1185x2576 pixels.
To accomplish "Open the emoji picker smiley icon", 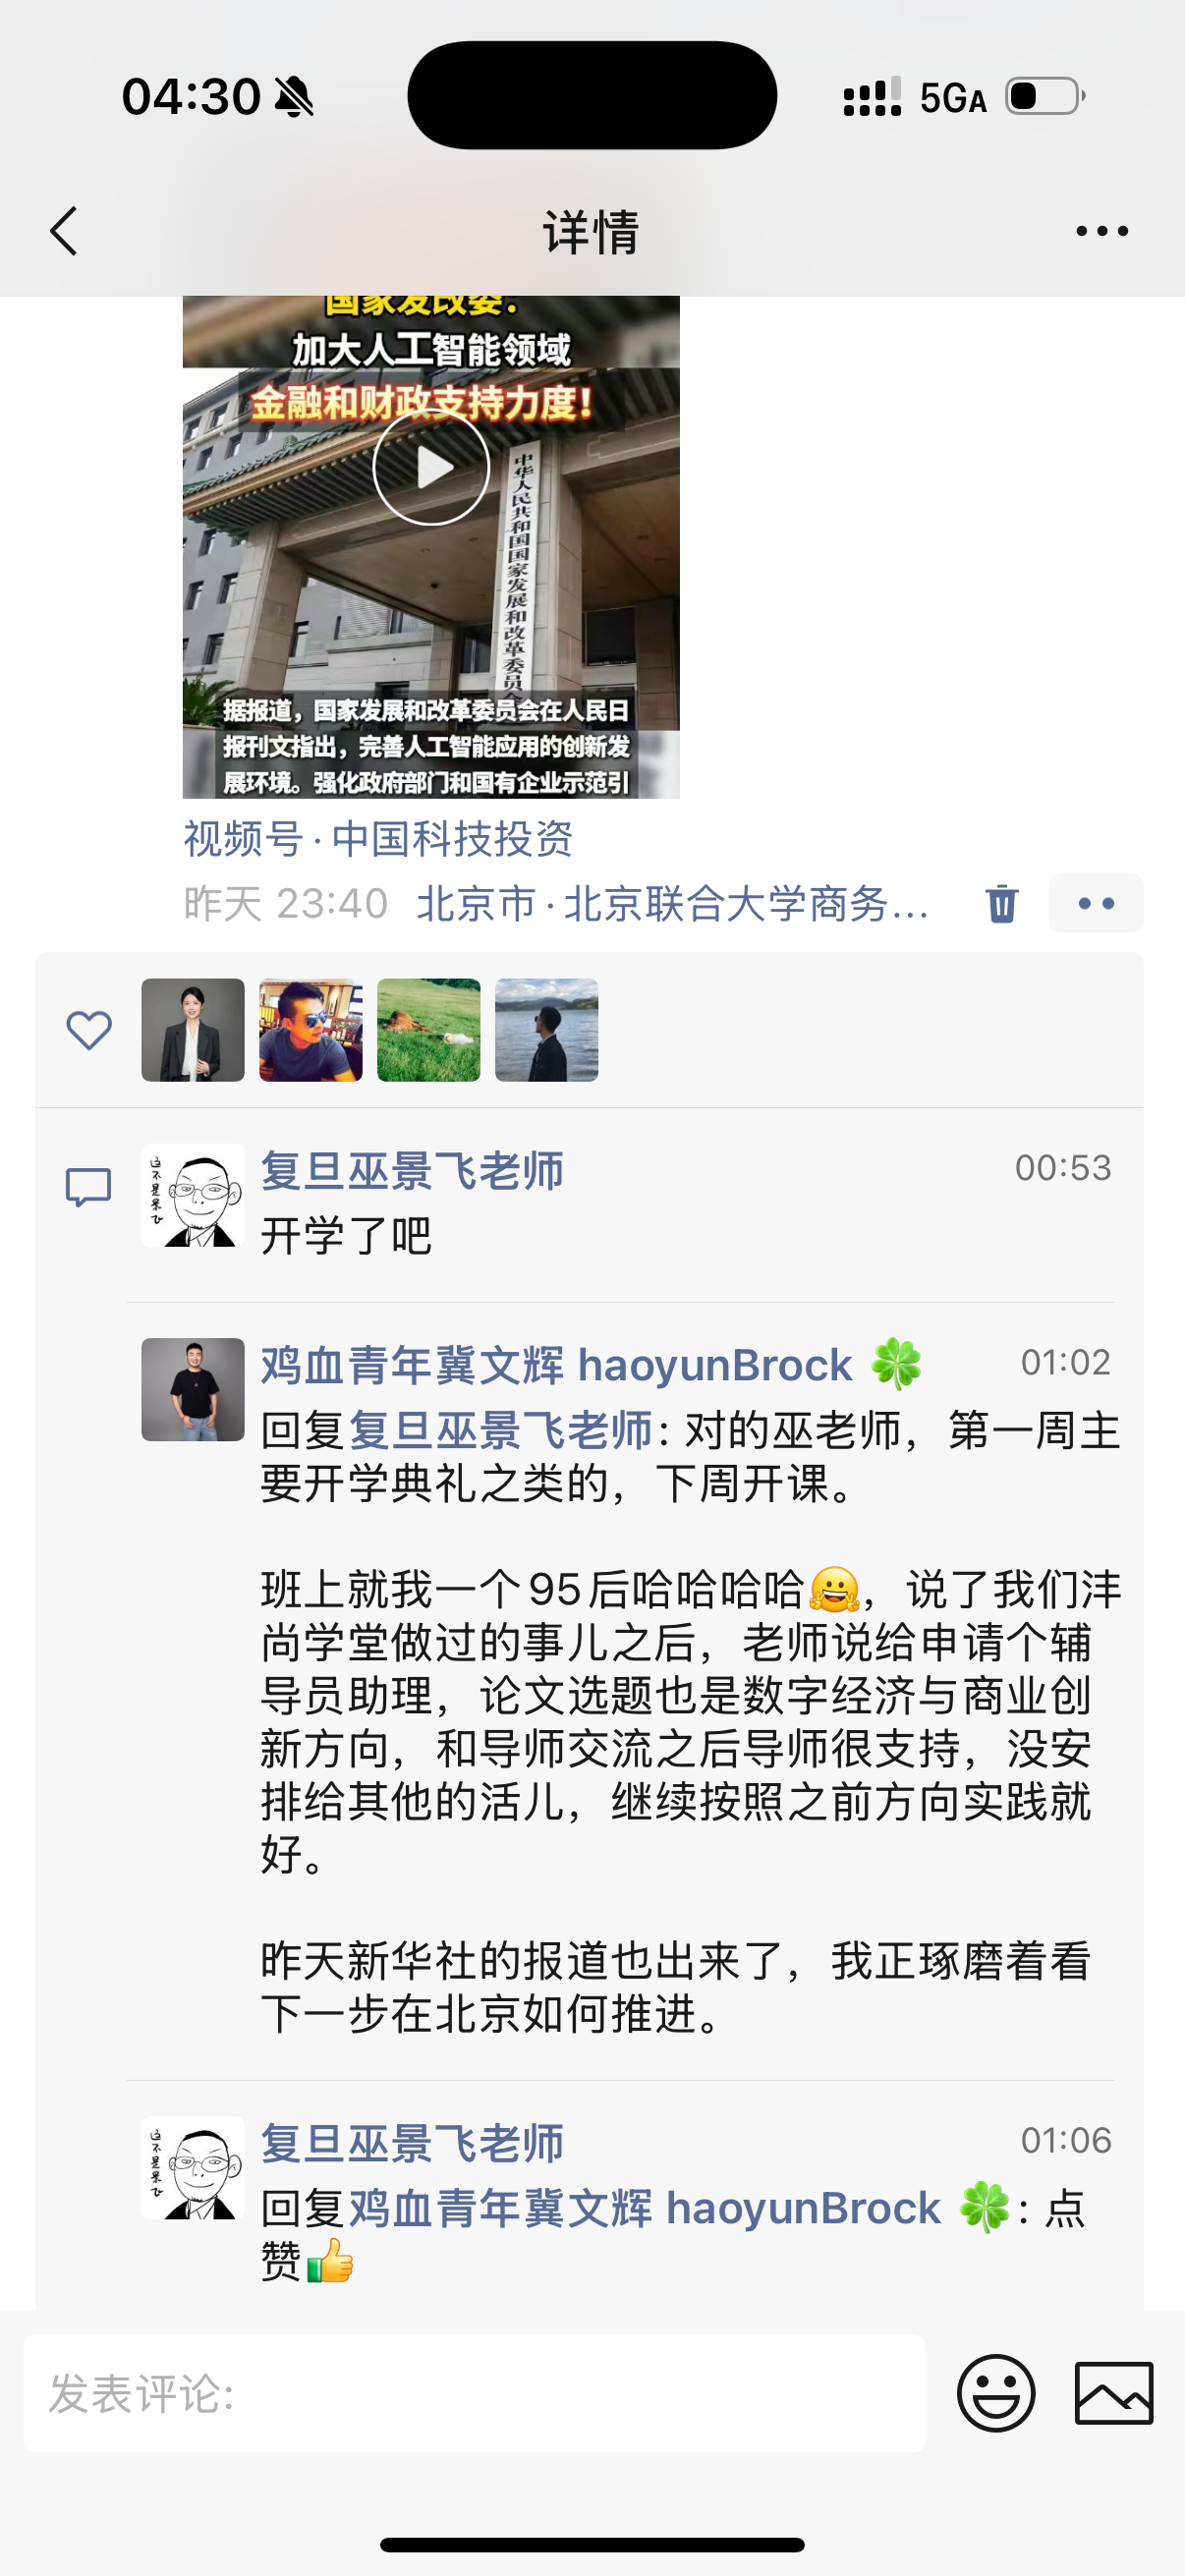I will (996, 2393).
